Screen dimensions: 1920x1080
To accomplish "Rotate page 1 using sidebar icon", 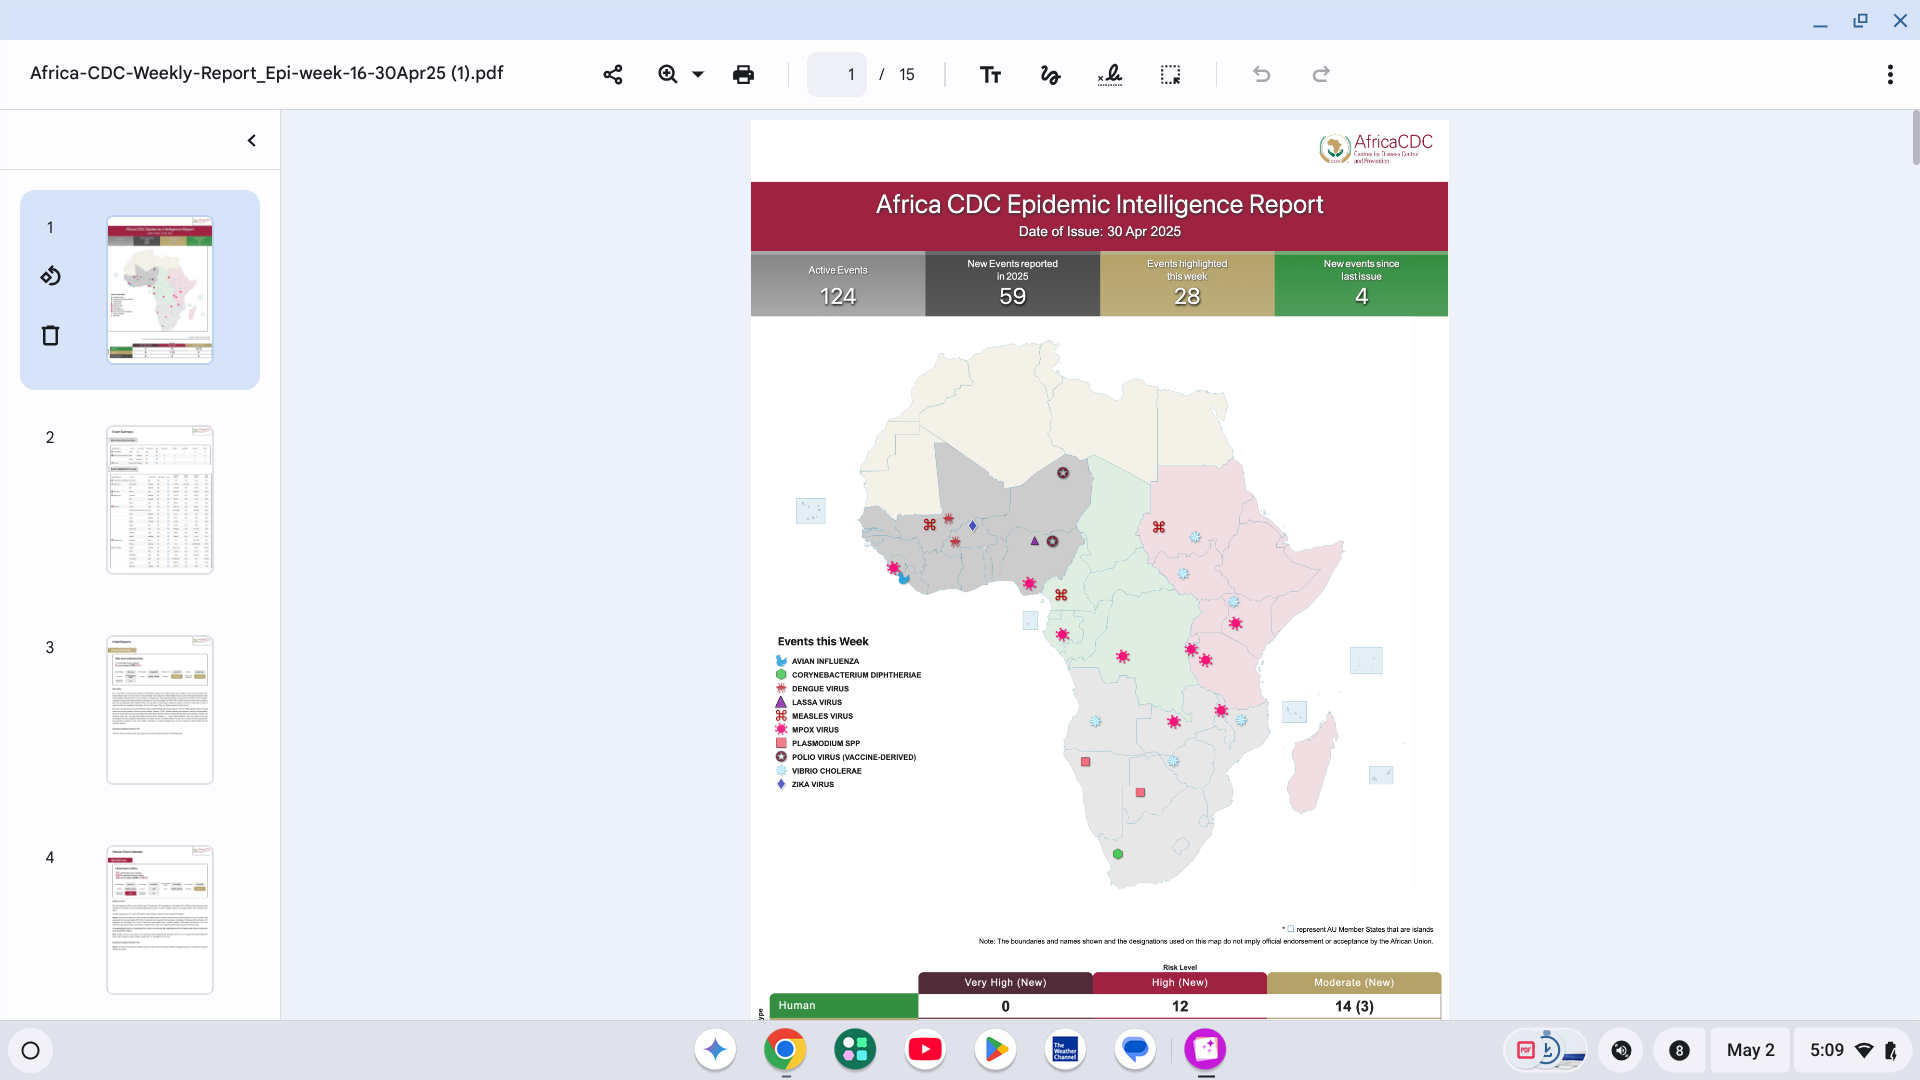I will 51,276.
